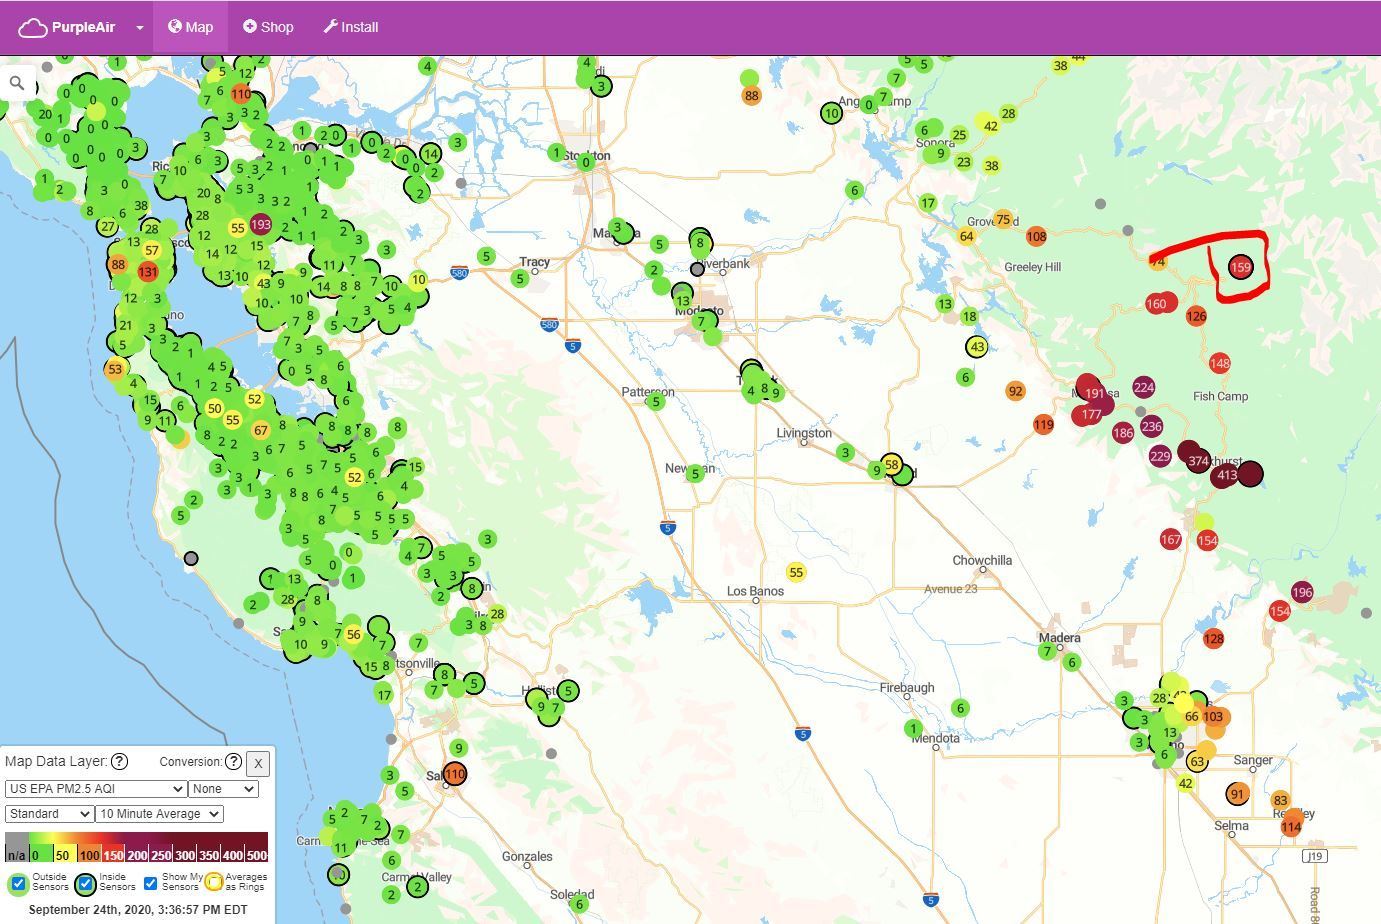Go to the Install menu item
Viewport: 1381px width, 924px height.
[350, 27]
